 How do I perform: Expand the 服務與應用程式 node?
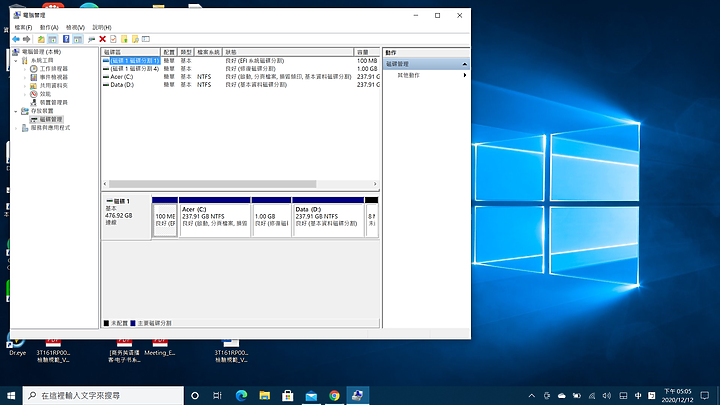click(16, 128)
